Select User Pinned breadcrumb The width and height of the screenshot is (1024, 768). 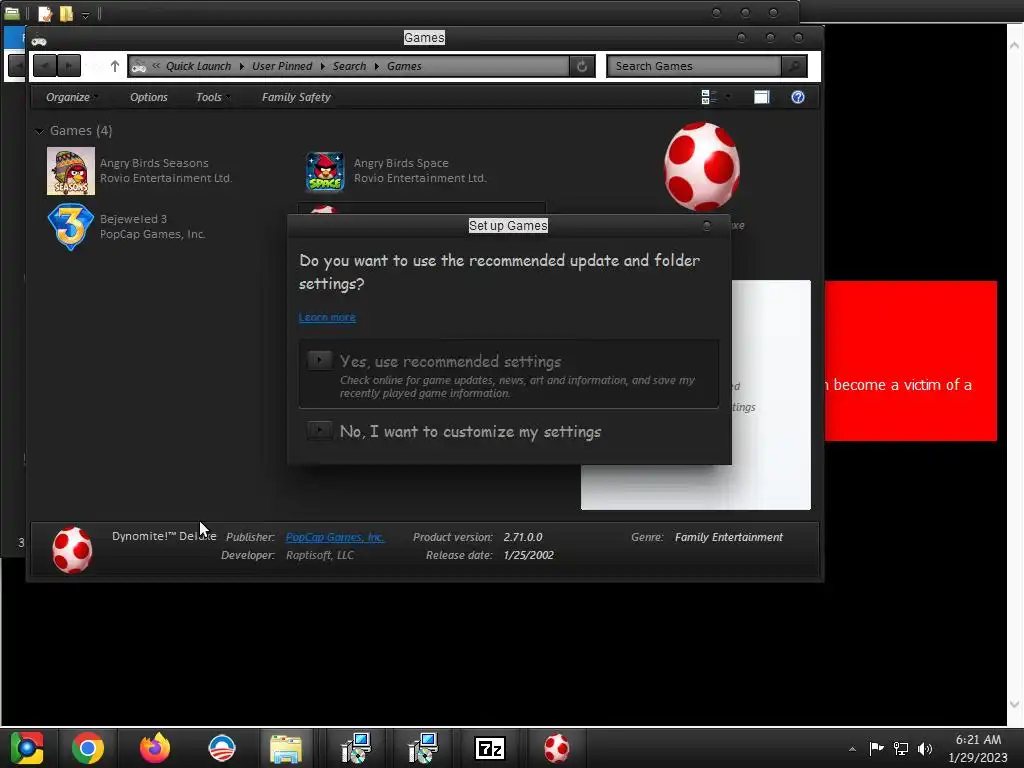pos(282,66)
